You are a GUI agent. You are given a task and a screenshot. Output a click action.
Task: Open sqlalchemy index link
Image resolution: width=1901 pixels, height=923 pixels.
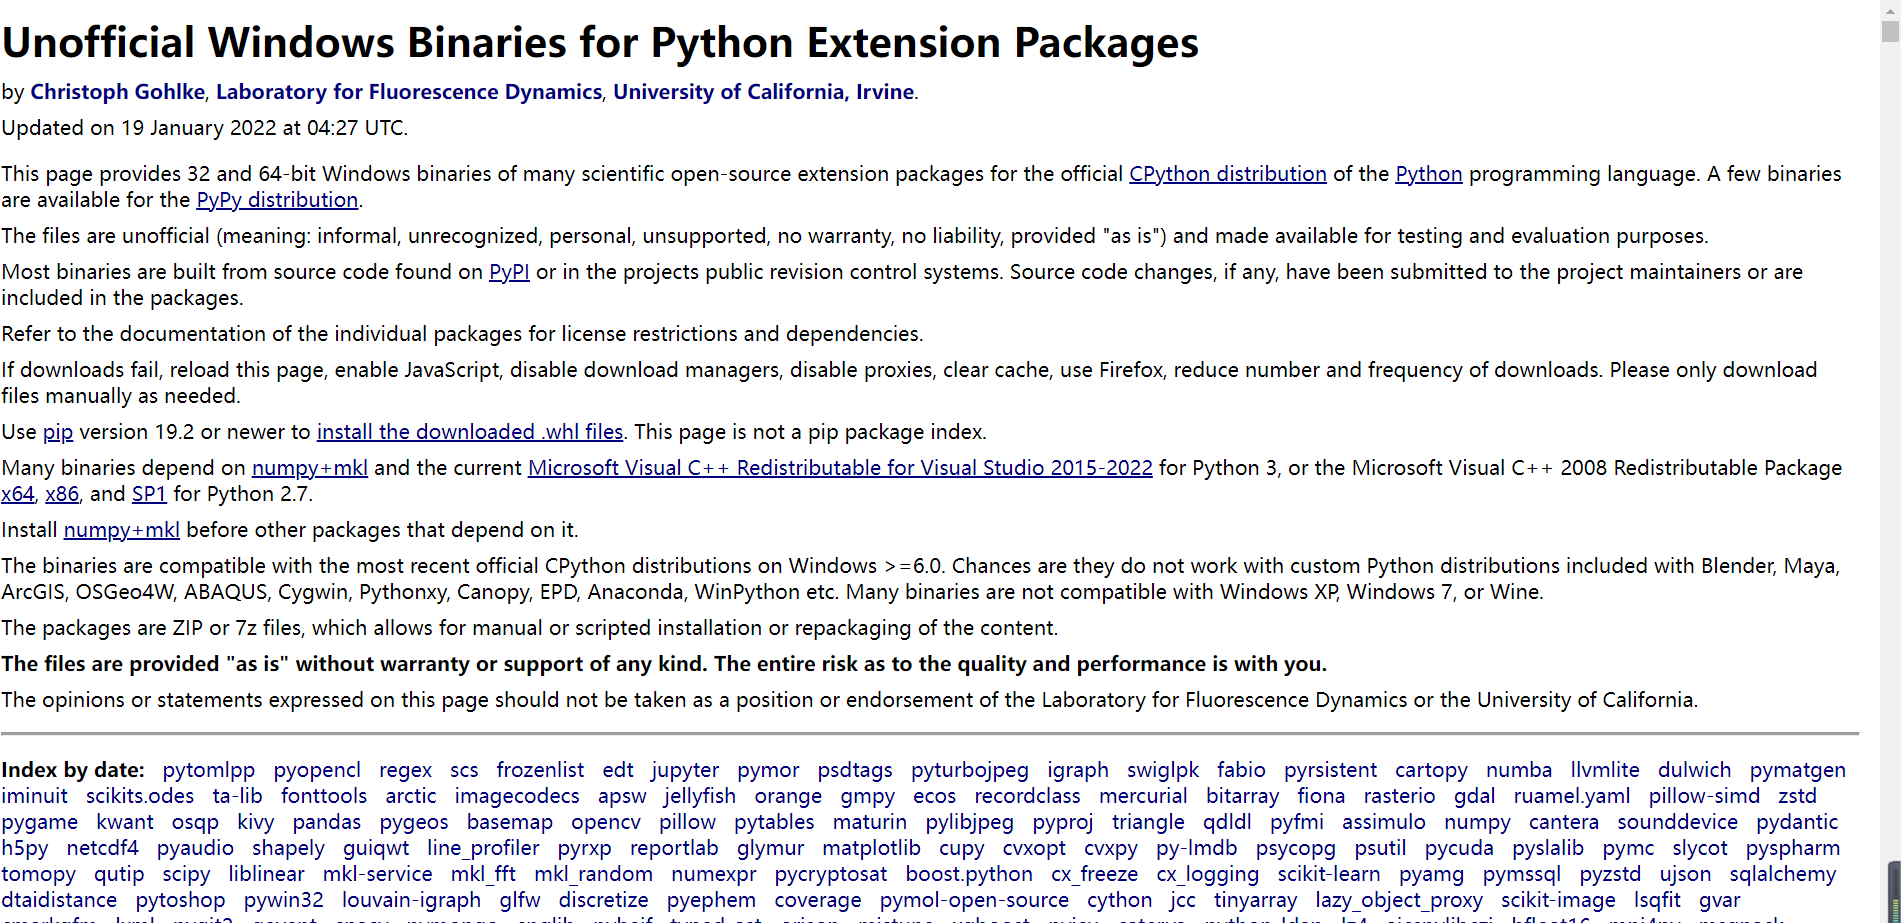coord(1783,874)
